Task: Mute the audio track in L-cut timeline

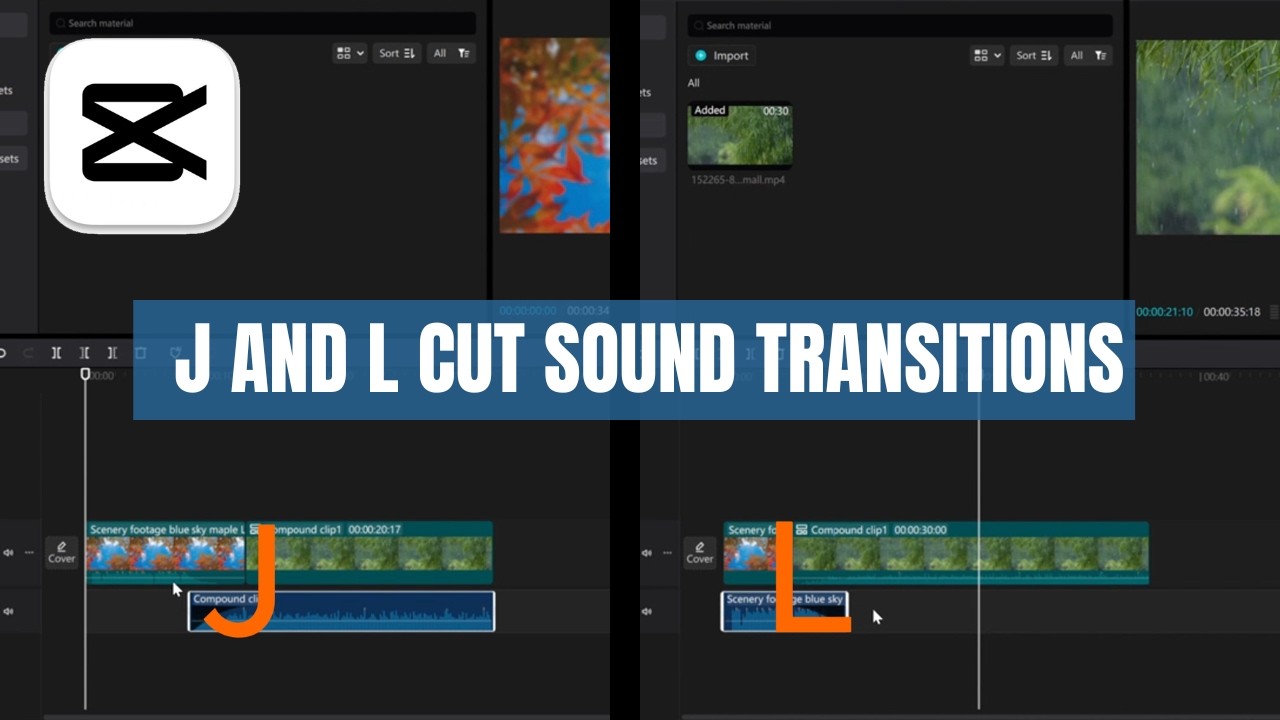Action: coord(647,611)
